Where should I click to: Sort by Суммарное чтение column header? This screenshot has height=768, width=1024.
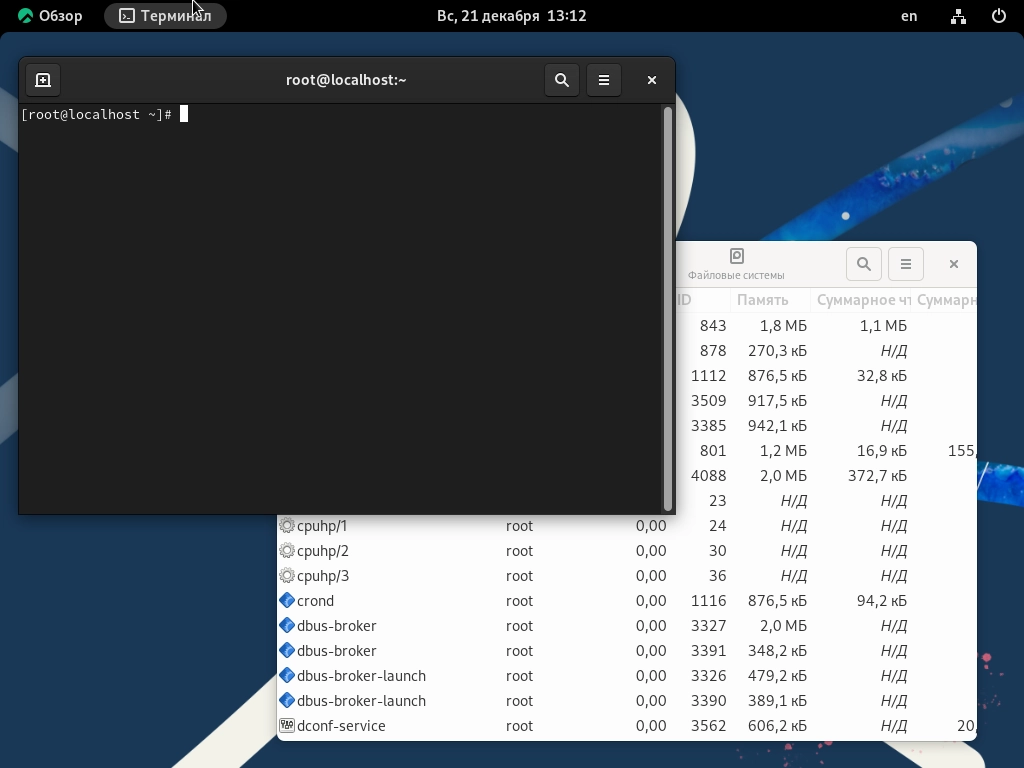click(861, 300)
